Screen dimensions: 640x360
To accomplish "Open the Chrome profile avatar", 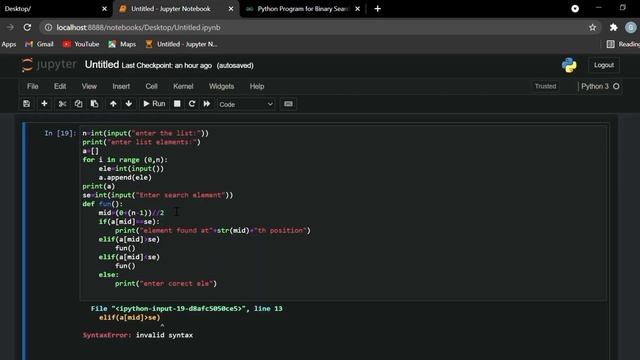I will (x=631, y=27).
